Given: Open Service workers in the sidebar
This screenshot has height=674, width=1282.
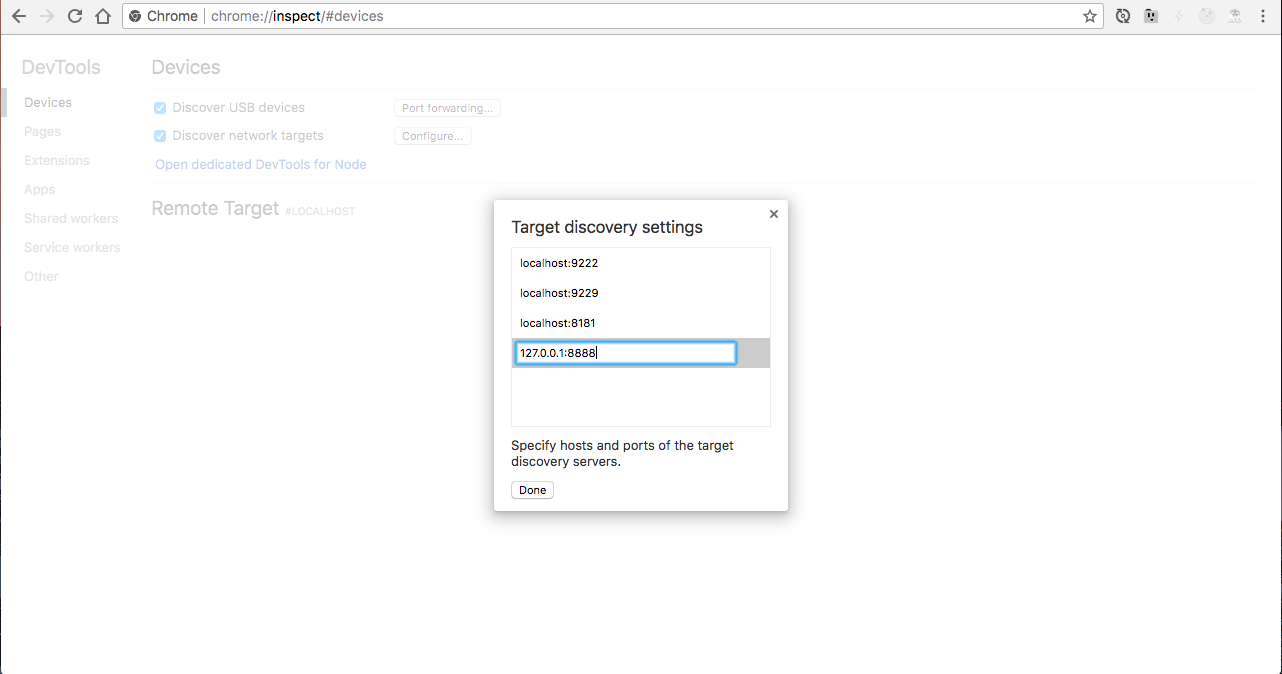Looking at the screenshot, I should pyautogui.click(x=72, y=247).
